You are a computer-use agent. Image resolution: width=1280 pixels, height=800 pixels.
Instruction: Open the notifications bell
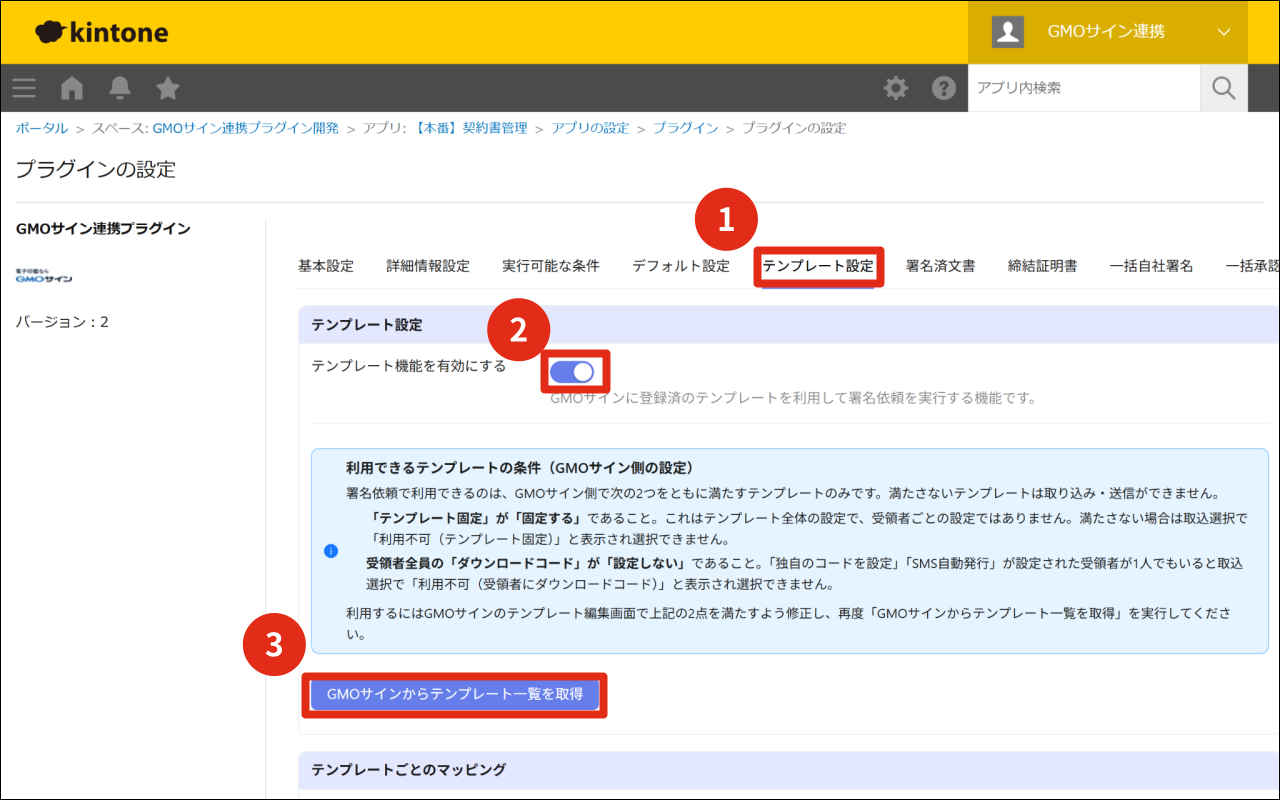[120, 88]
